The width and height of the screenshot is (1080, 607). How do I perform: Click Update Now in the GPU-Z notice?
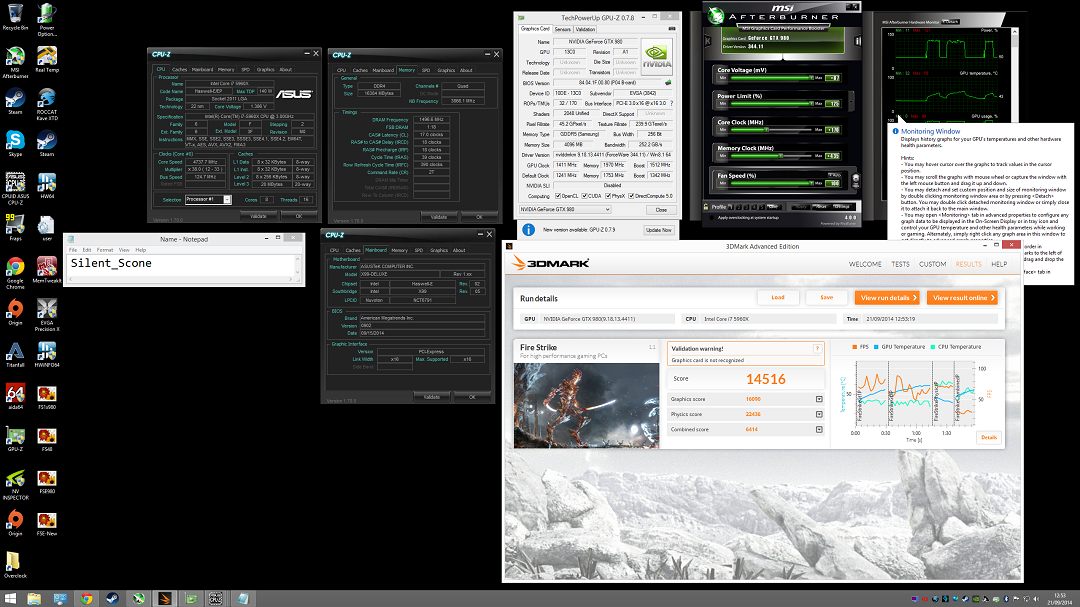(x=659, y=230)
